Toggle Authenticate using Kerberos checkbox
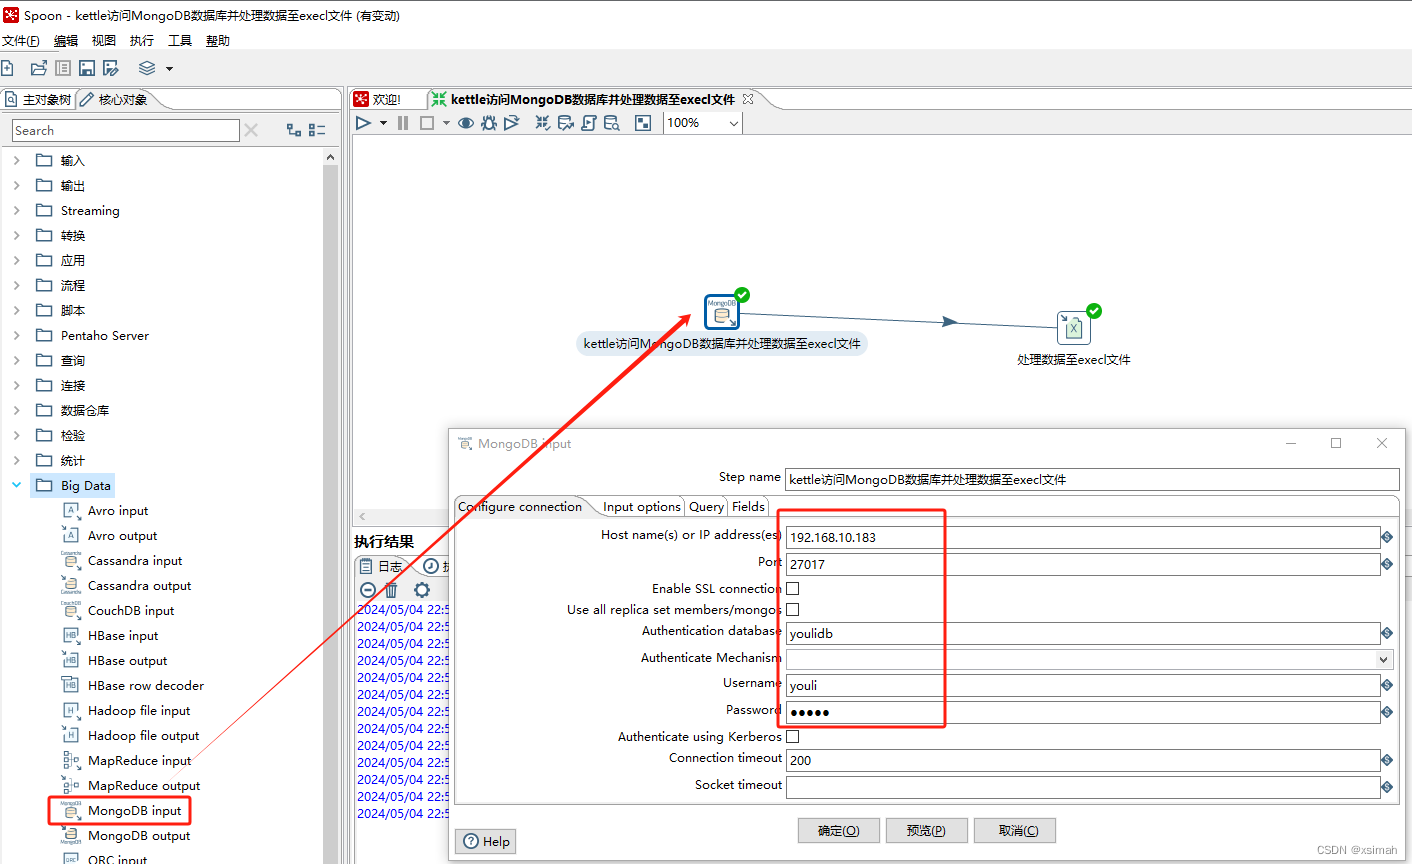1412x864 pixels. 793,736
